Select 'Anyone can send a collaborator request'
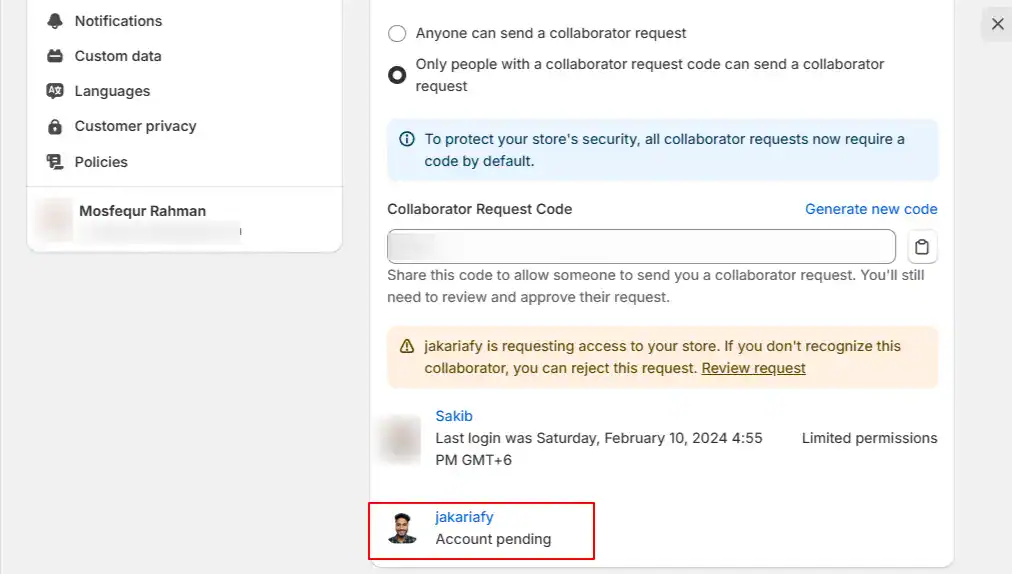Image resolution: width=1012 pixels, height=574 pixels. click(x=397, y=34)
